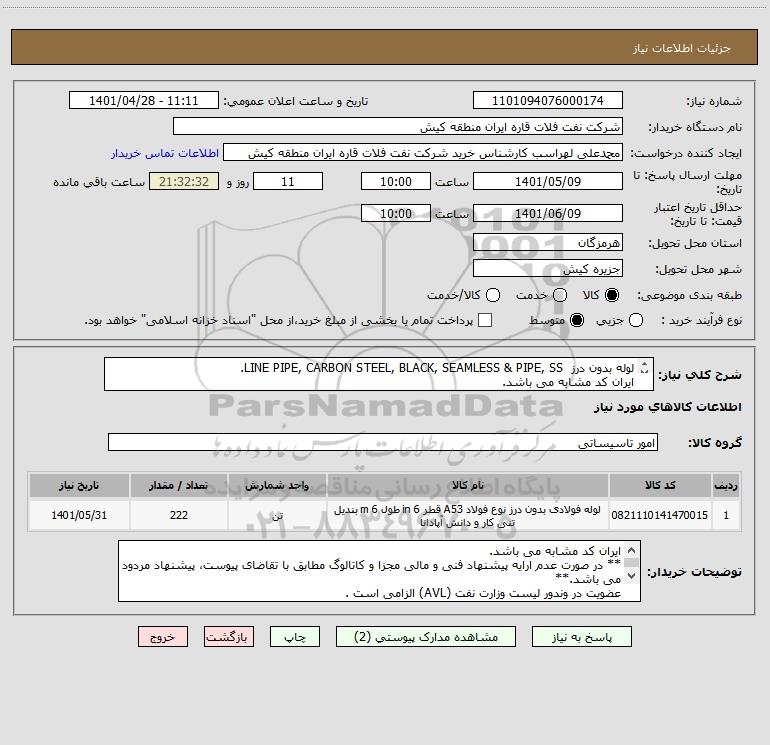The image size is (770, 745).
Task: Click the شرح کلی نیاز text area
Action: pos(379,374)
